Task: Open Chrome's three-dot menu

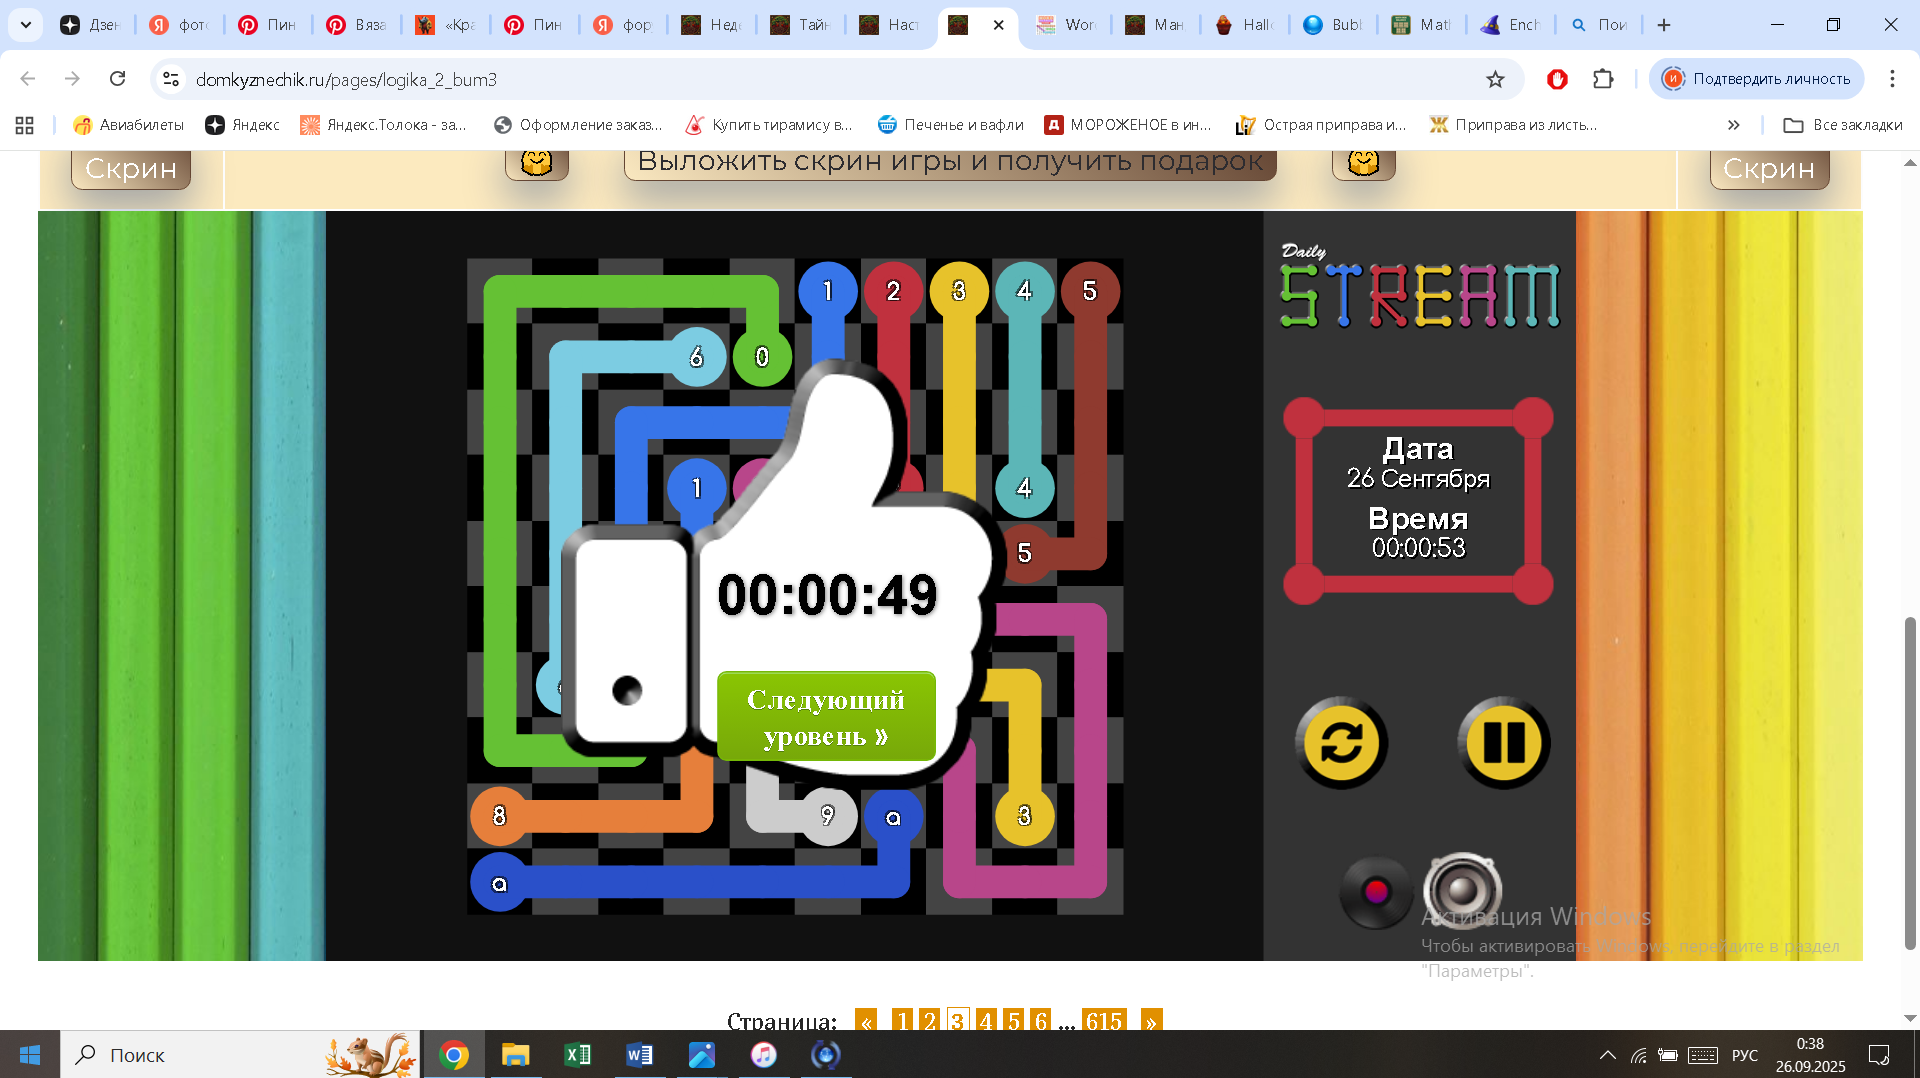Action: 1892,79
